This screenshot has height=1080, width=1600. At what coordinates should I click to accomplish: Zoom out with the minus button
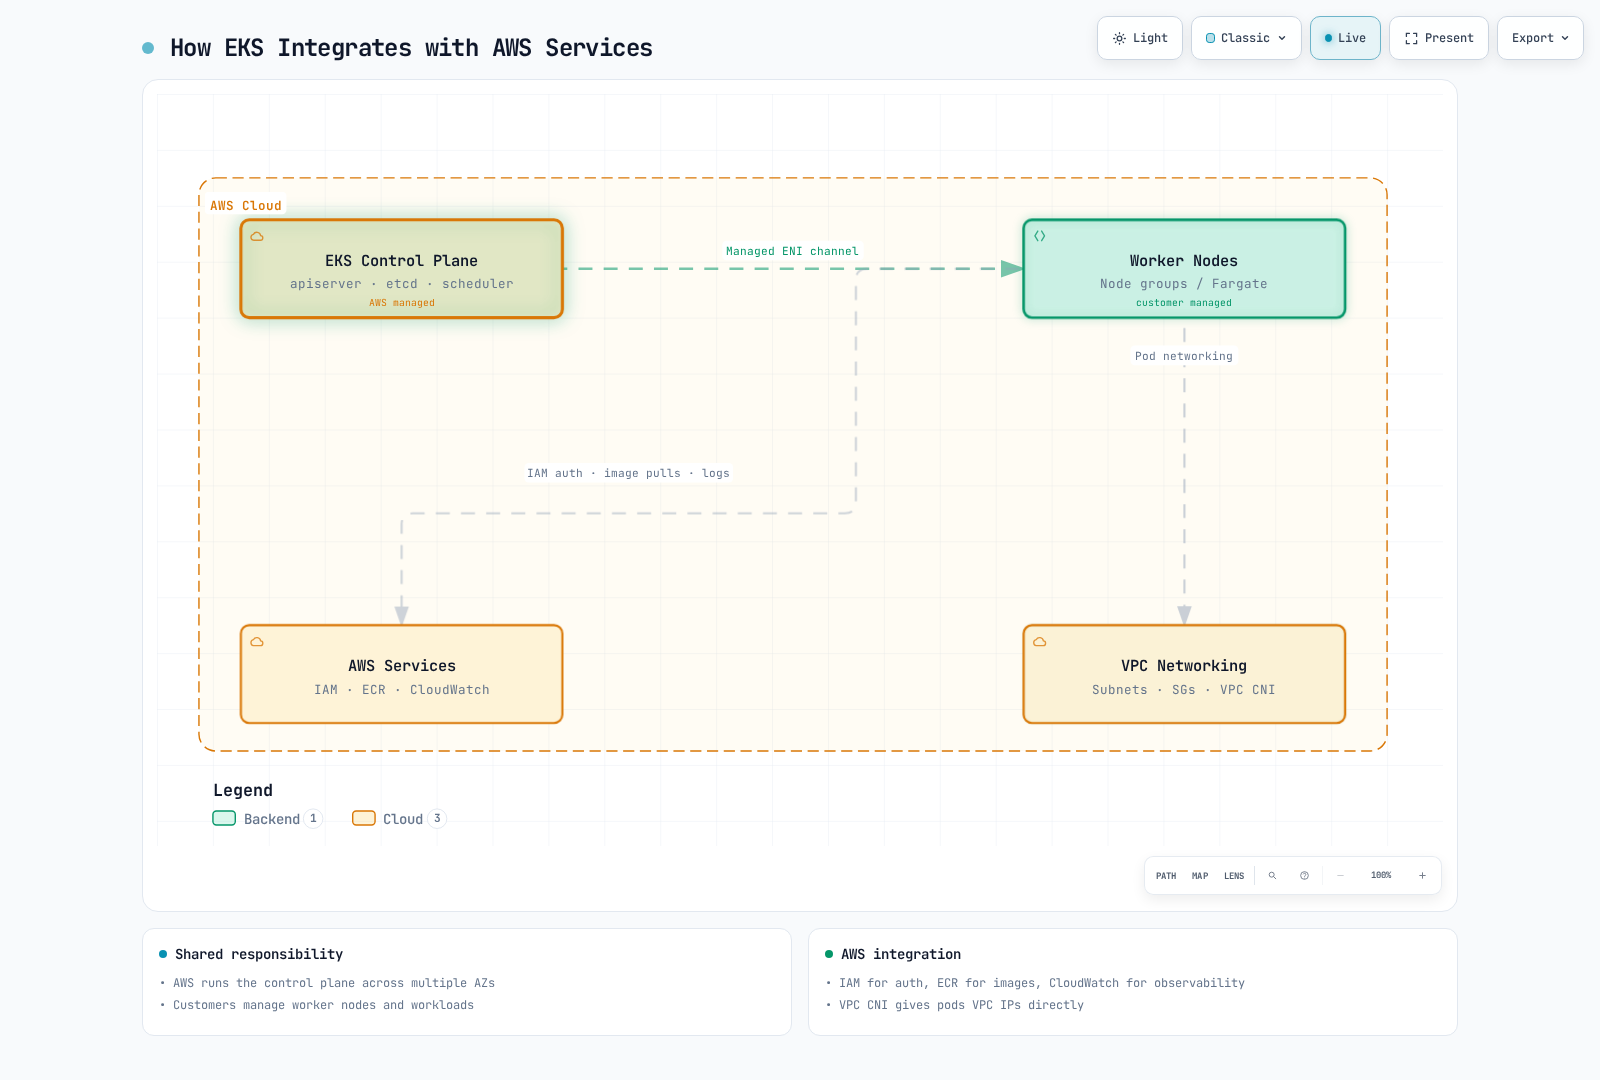tap(1340, 876)
